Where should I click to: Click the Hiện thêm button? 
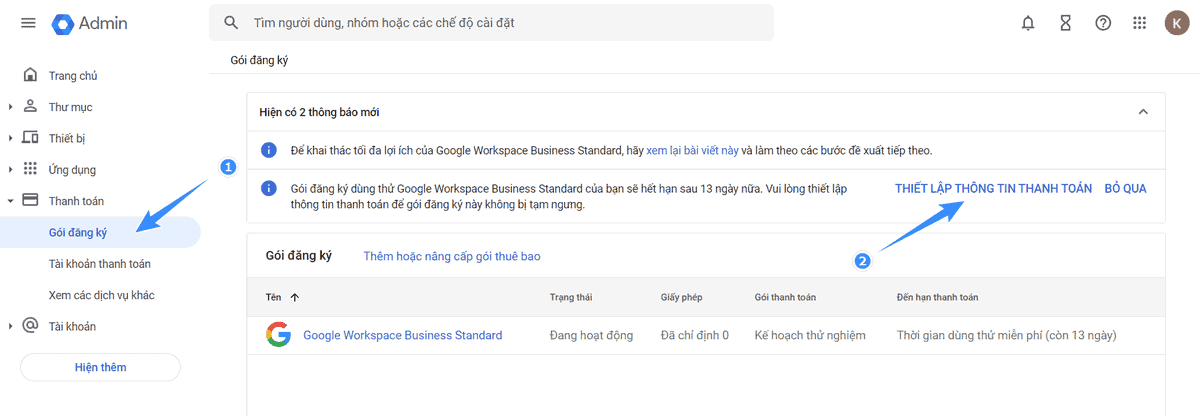tap(100, 367)
